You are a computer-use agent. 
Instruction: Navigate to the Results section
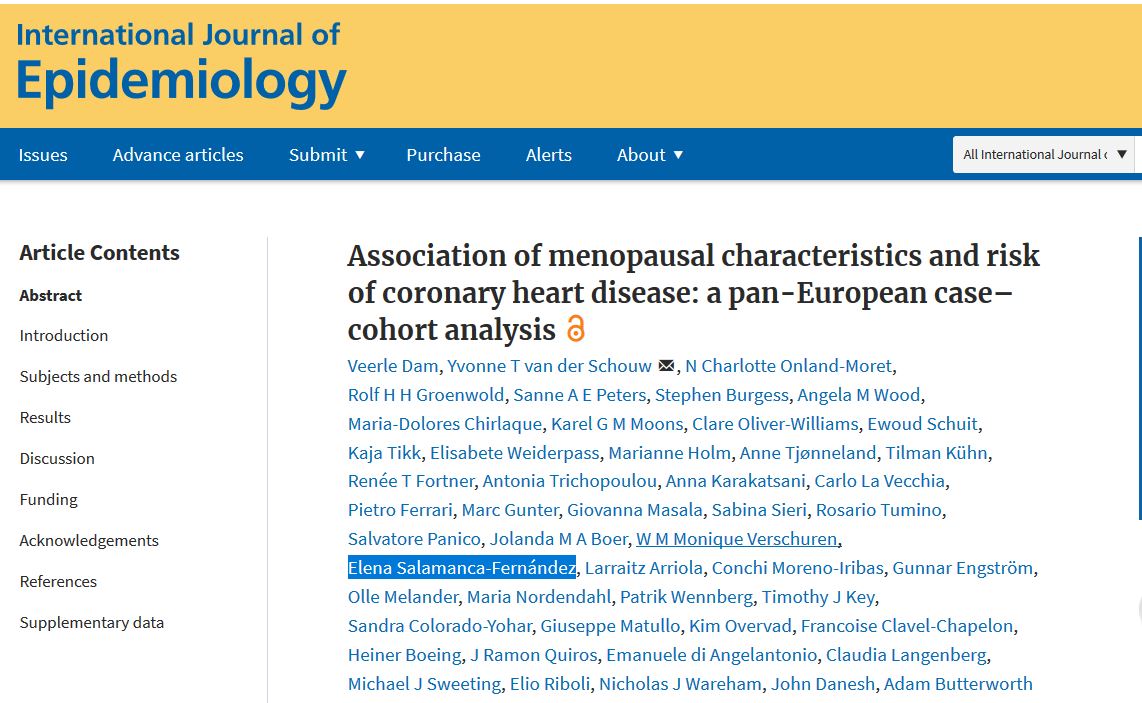tap(45, 418)
